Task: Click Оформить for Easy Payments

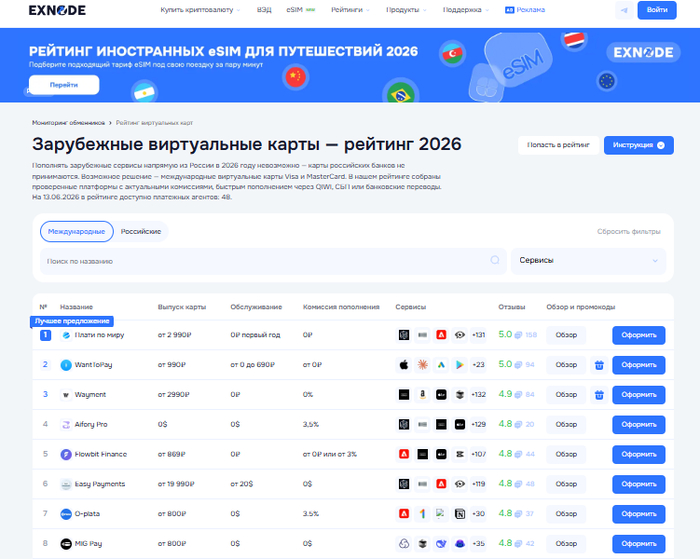Action: (x=639, y=484)
